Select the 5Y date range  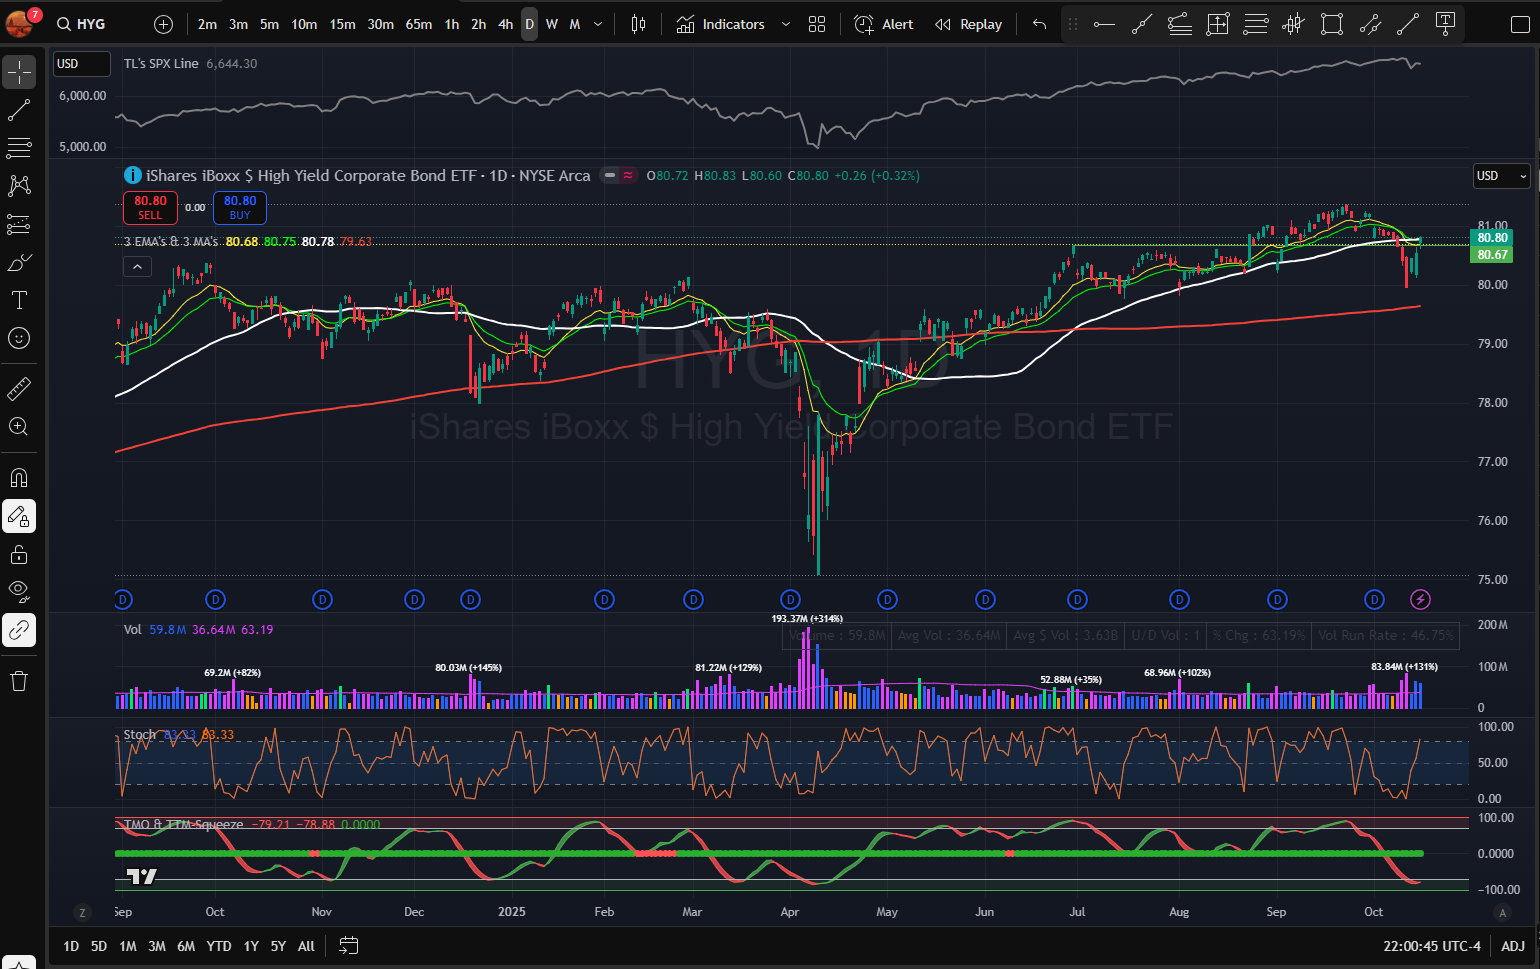point(278,946)
